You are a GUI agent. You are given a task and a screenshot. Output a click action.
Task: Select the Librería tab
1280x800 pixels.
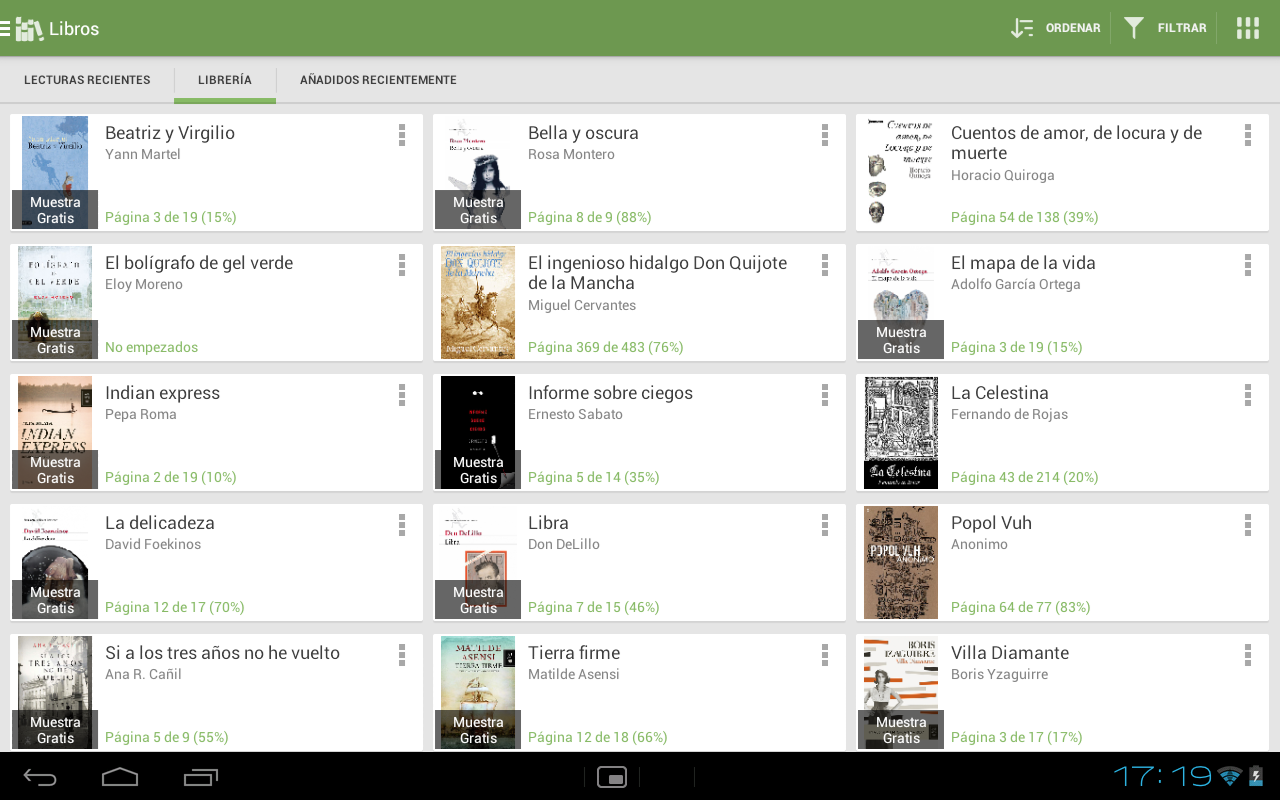225,80
